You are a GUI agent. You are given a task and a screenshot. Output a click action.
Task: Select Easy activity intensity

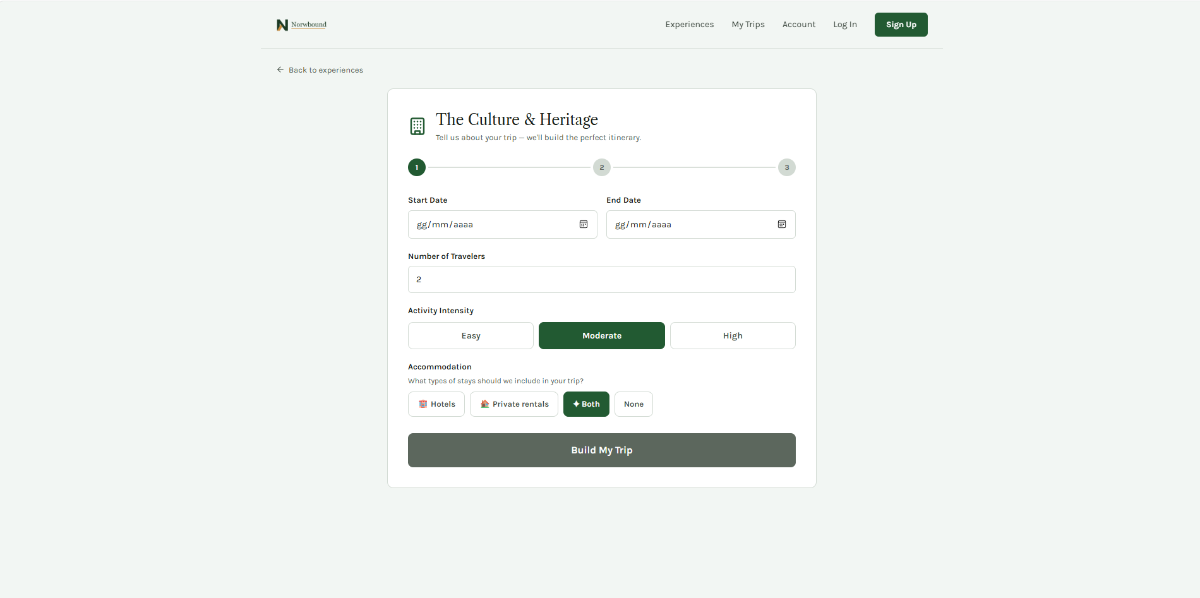[471, 336]
